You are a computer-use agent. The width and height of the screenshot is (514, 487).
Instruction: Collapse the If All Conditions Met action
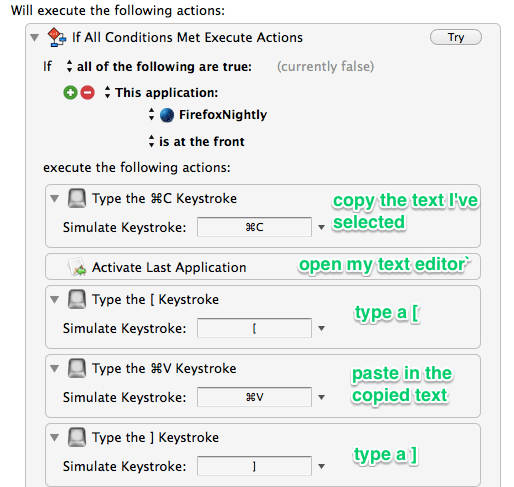[x=35, y=37]
